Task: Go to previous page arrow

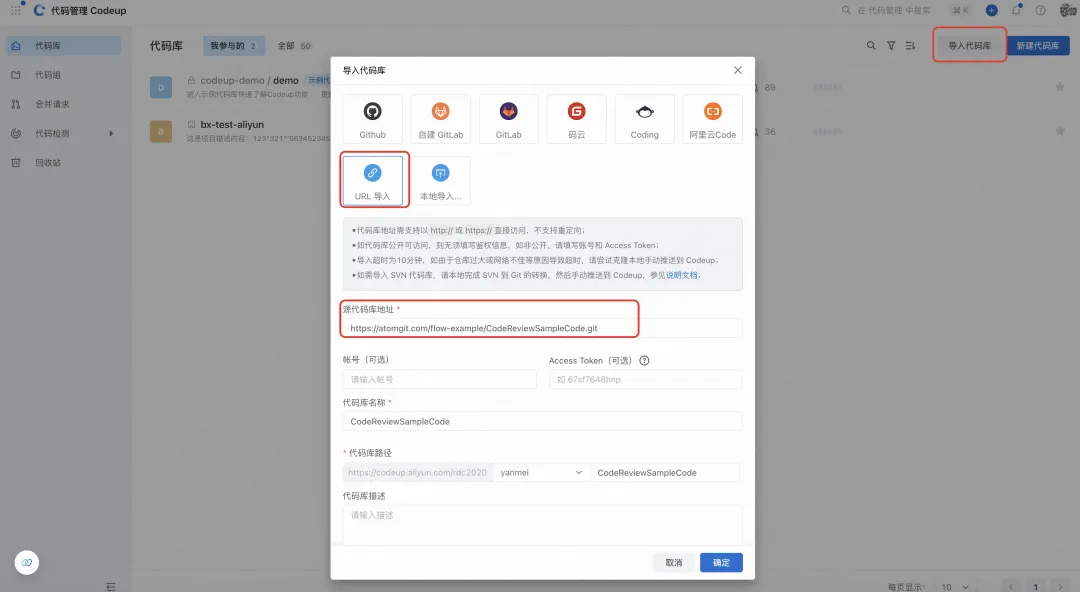Action: pyautogui.click(x=1010, y=586)
